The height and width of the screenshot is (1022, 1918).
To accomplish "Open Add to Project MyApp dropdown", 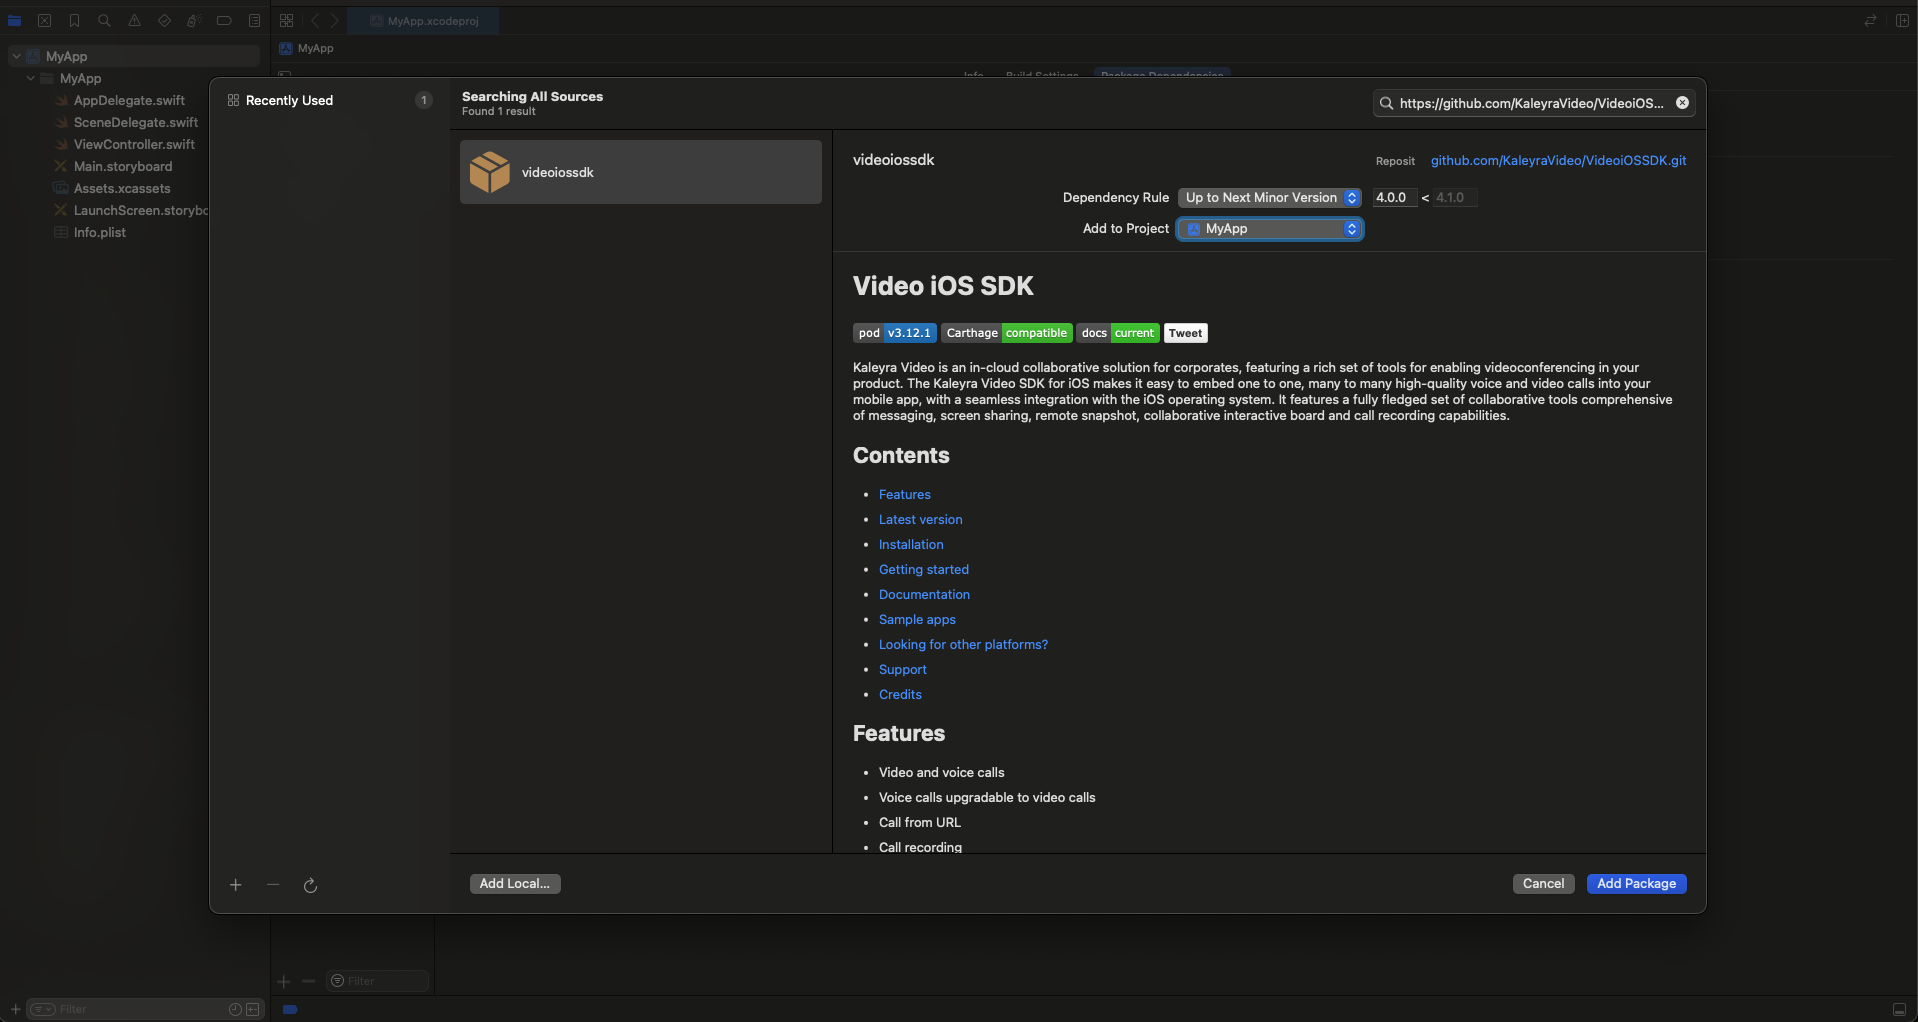I will click(1270, 229).
